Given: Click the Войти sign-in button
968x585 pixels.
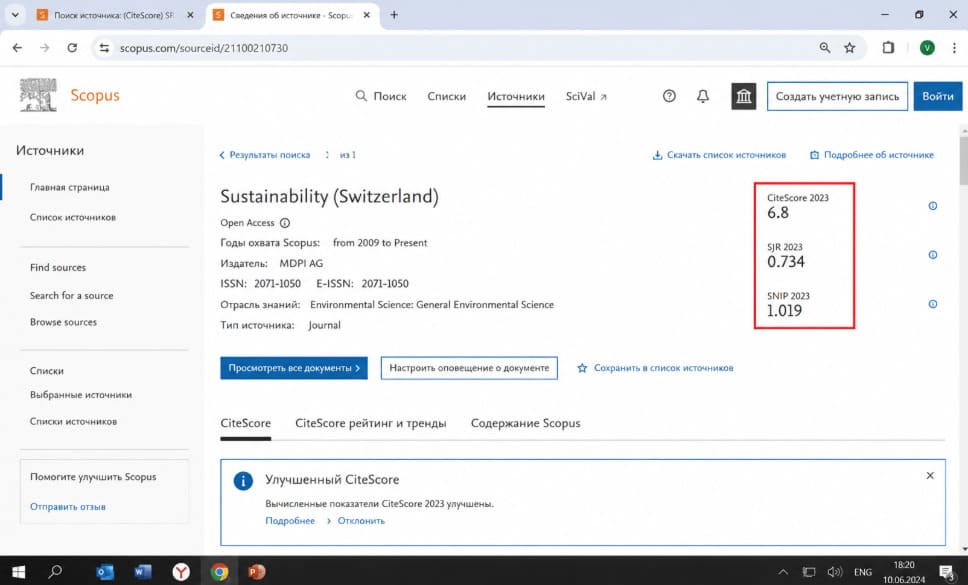Looking at the screenshot, I should click(938, 96).
